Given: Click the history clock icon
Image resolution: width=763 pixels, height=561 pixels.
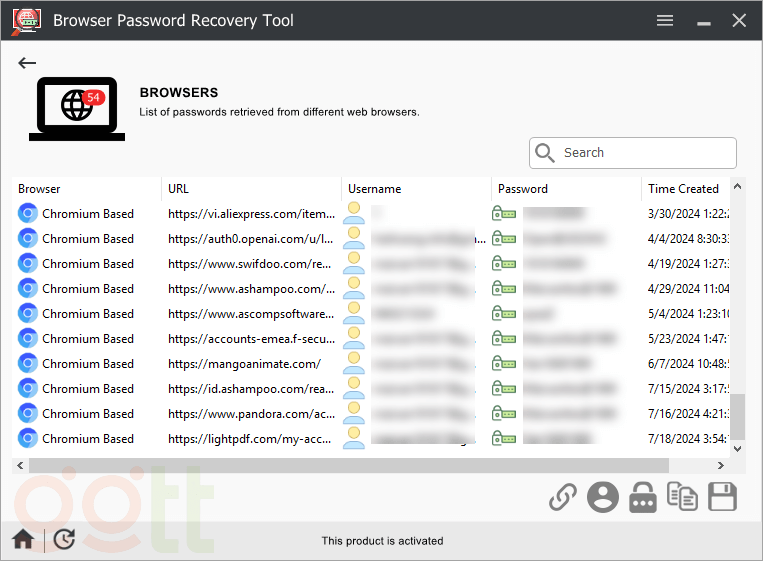Looking at the screenshot, I should 64,540.
